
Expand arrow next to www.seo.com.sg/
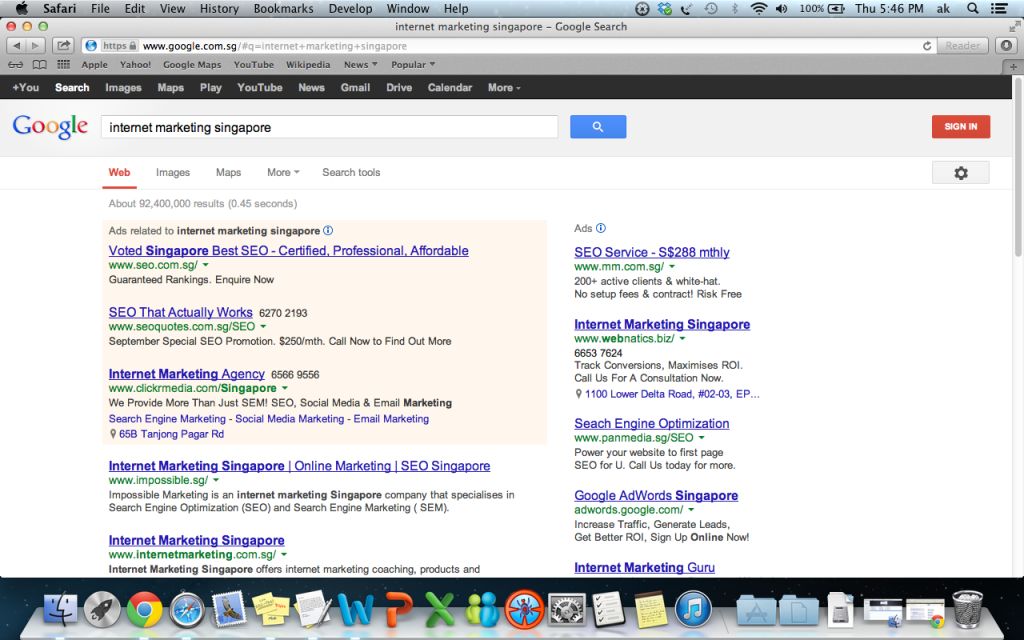tap(206, 265)
